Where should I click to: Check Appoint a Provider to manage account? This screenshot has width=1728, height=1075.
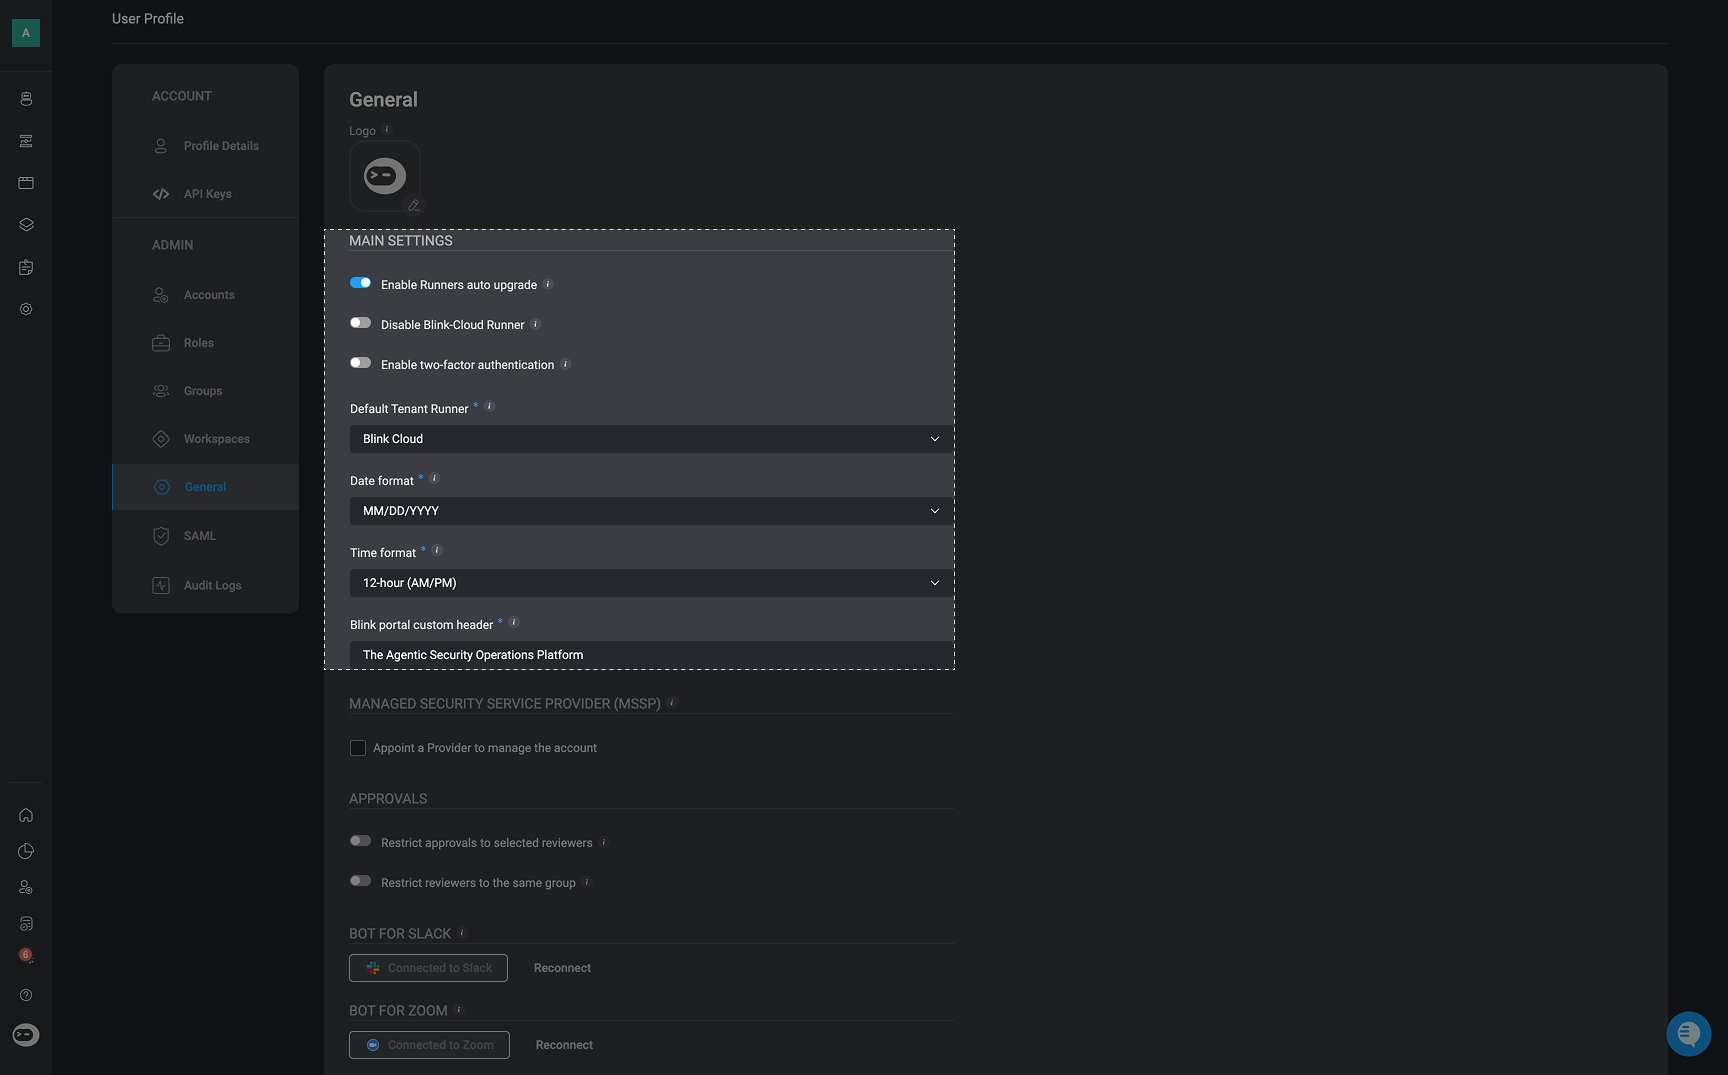coord(357,748)
